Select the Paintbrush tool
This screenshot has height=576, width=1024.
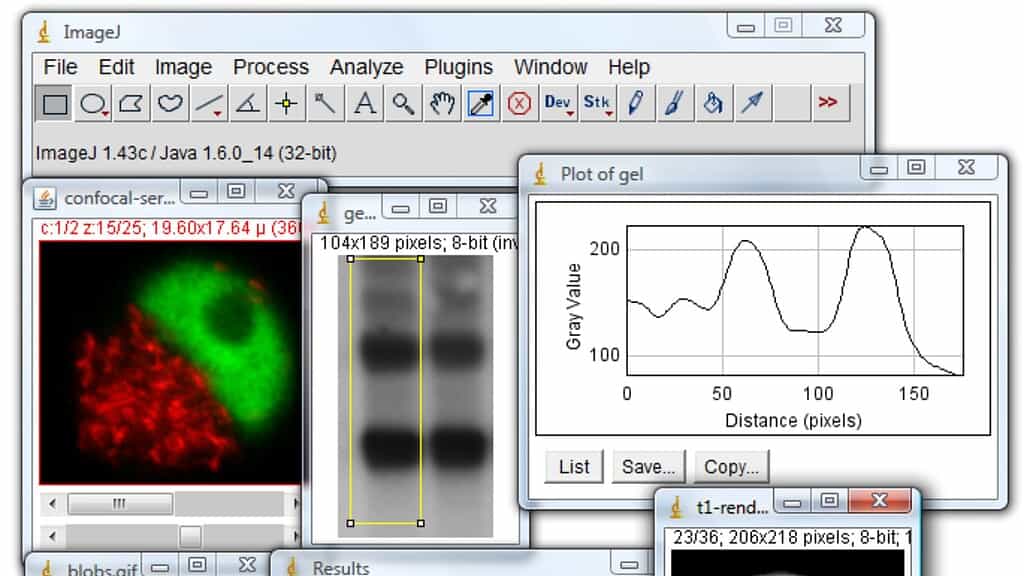674,104
